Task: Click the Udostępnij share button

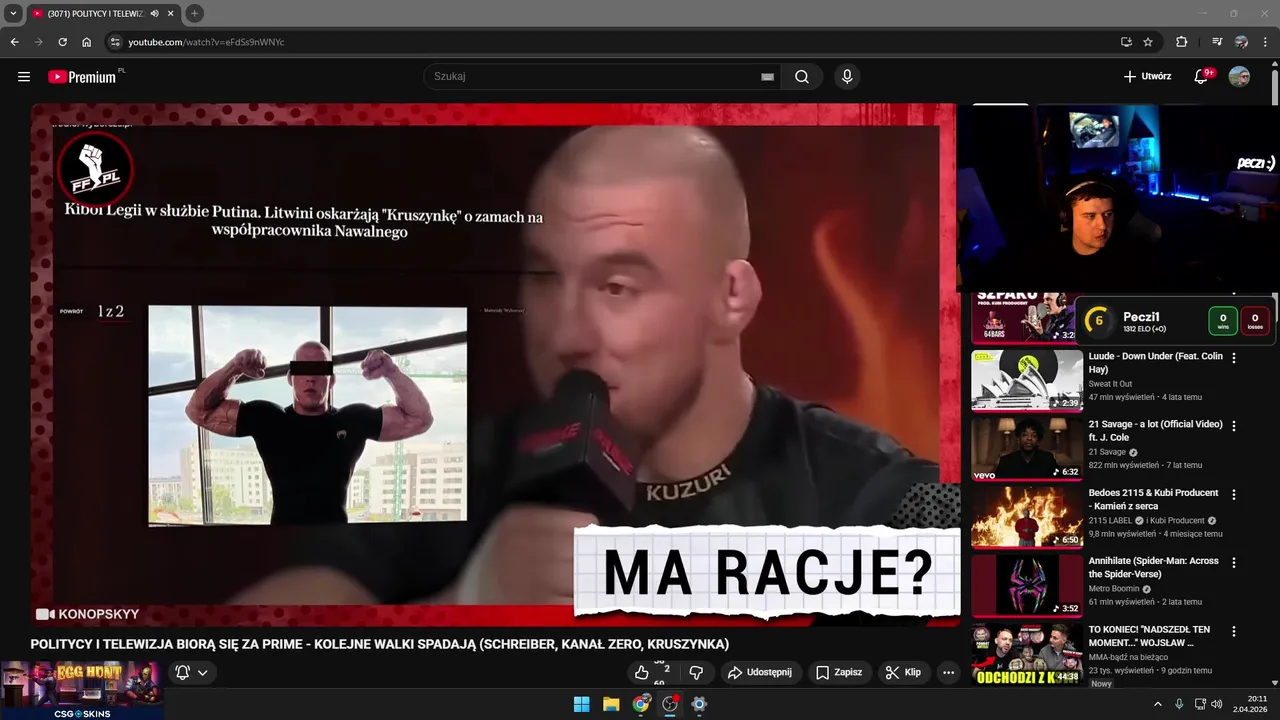Action: (x=760, y=672)
